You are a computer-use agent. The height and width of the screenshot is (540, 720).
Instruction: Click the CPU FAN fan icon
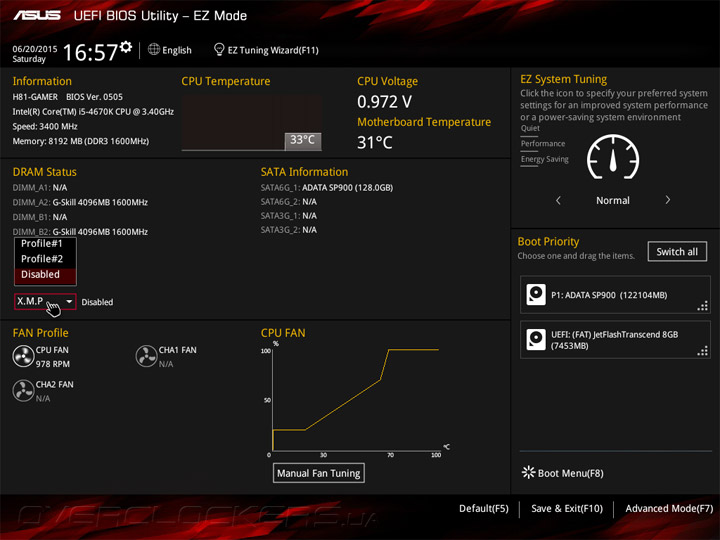[23, 357]
